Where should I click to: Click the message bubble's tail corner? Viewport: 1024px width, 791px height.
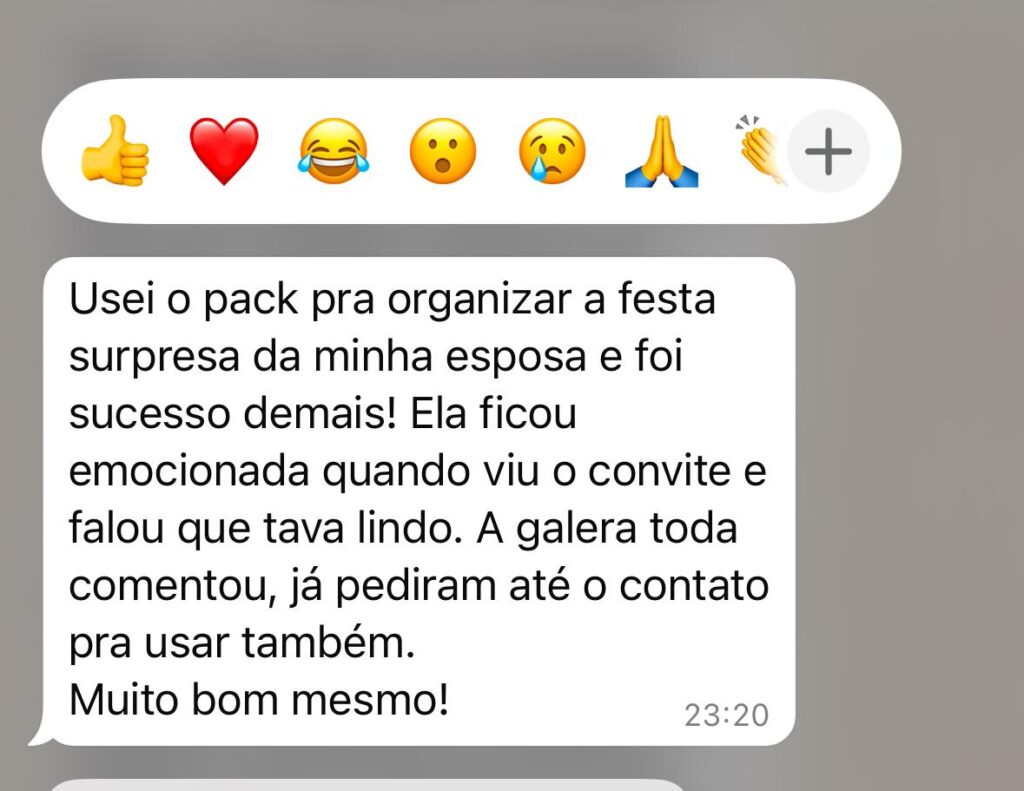(x=39, y=737)
